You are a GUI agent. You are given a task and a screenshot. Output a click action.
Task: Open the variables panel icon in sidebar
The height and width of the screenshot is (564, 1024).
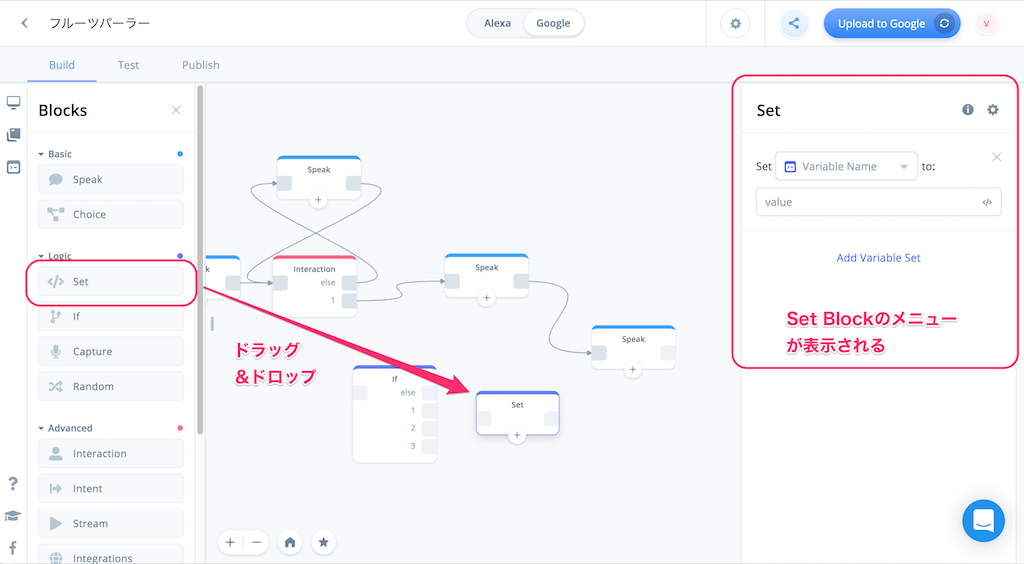click(14, 167)
